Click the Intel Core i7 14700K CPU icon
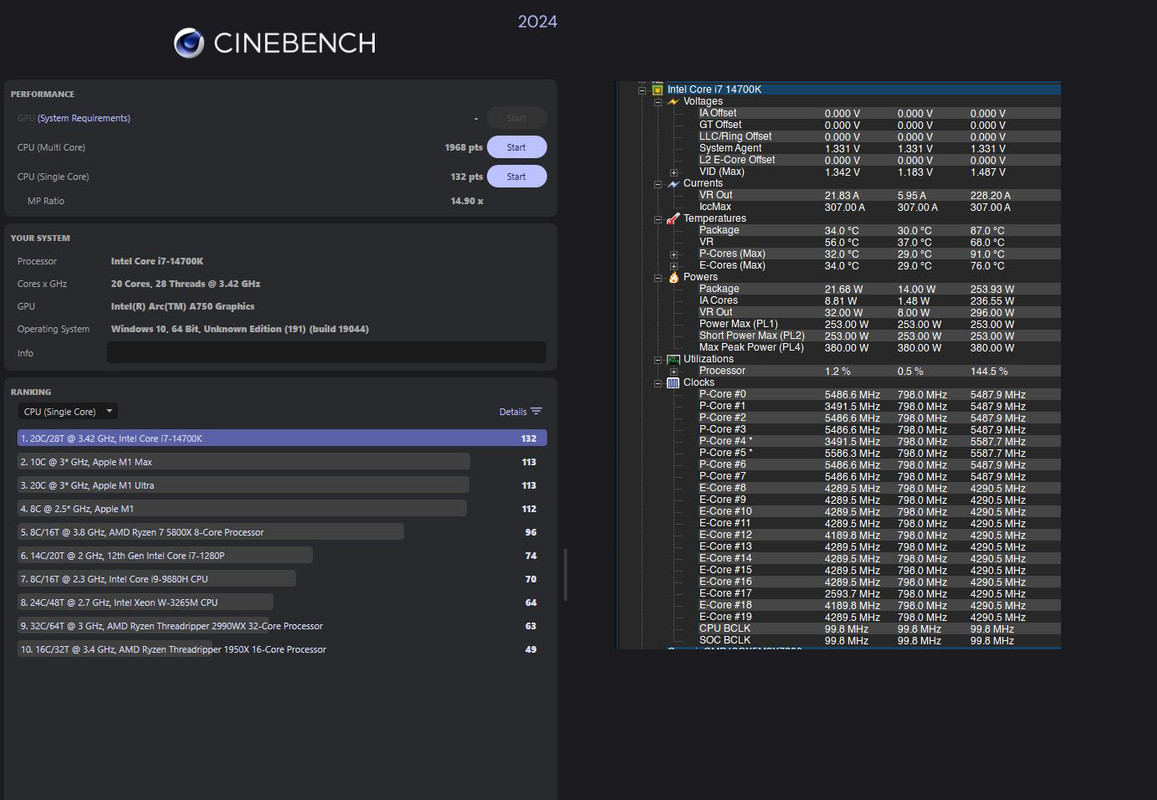 click(x=657, y=89)
